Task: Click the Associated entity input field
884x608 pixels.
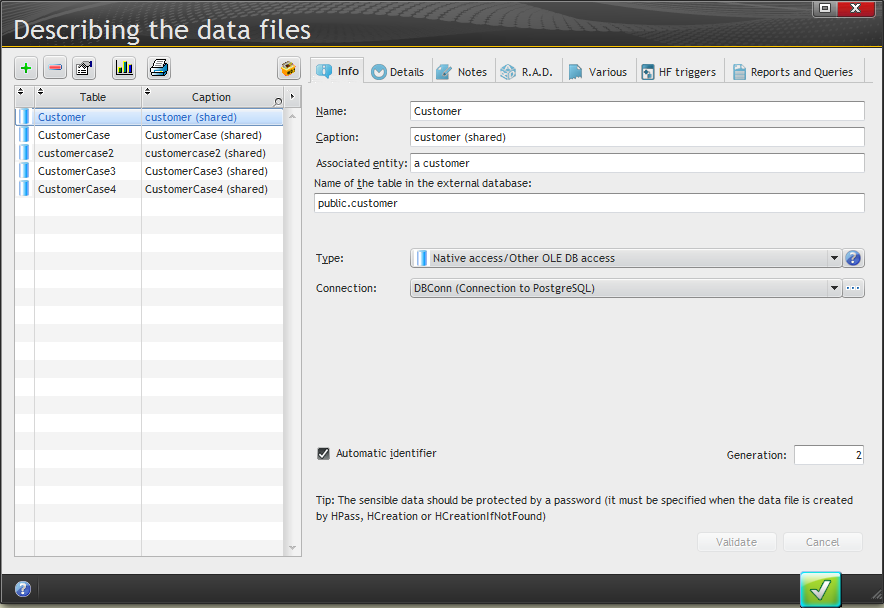Action: tap(637, 163)
